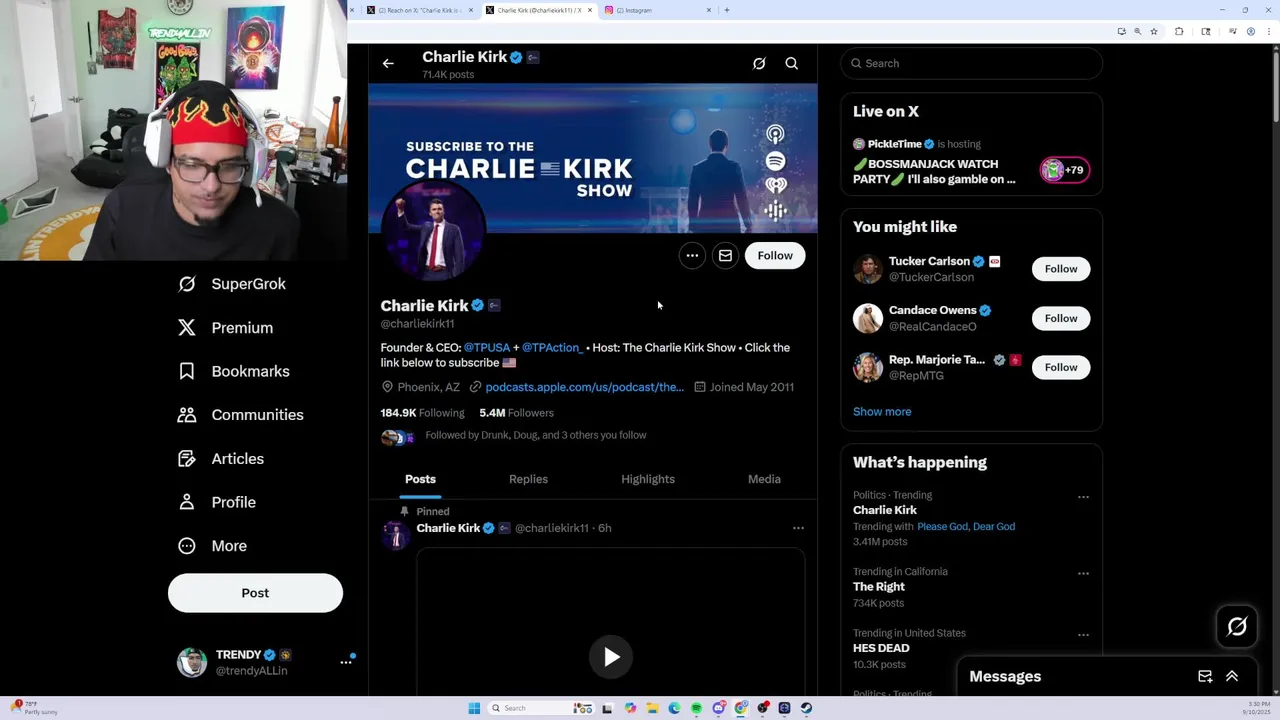
Task: Expand the Messages drawer
Action: (1232, 677)
